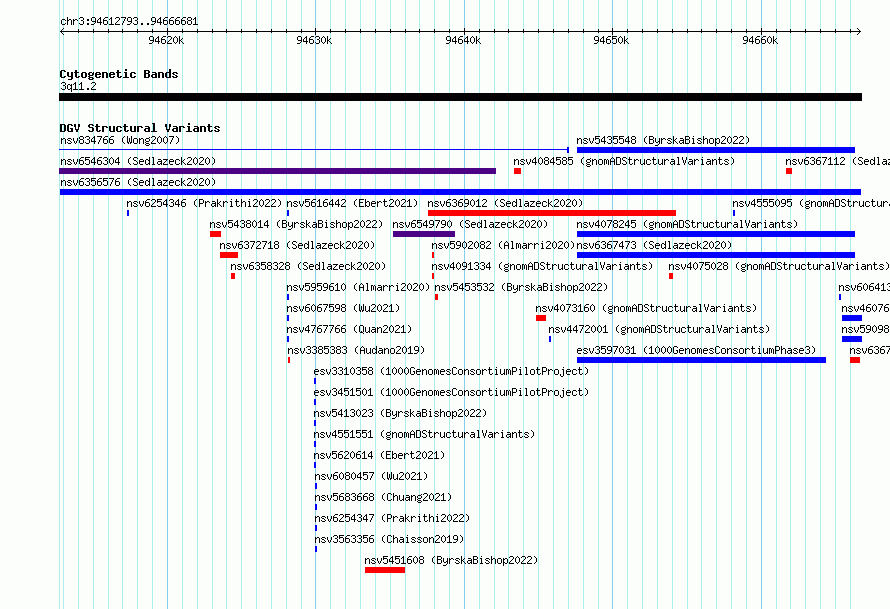Click nsv5616442 (Ebert2021) label
Image resolution: width=890 pixels, height=609 pixels.
tap(352, 203)
